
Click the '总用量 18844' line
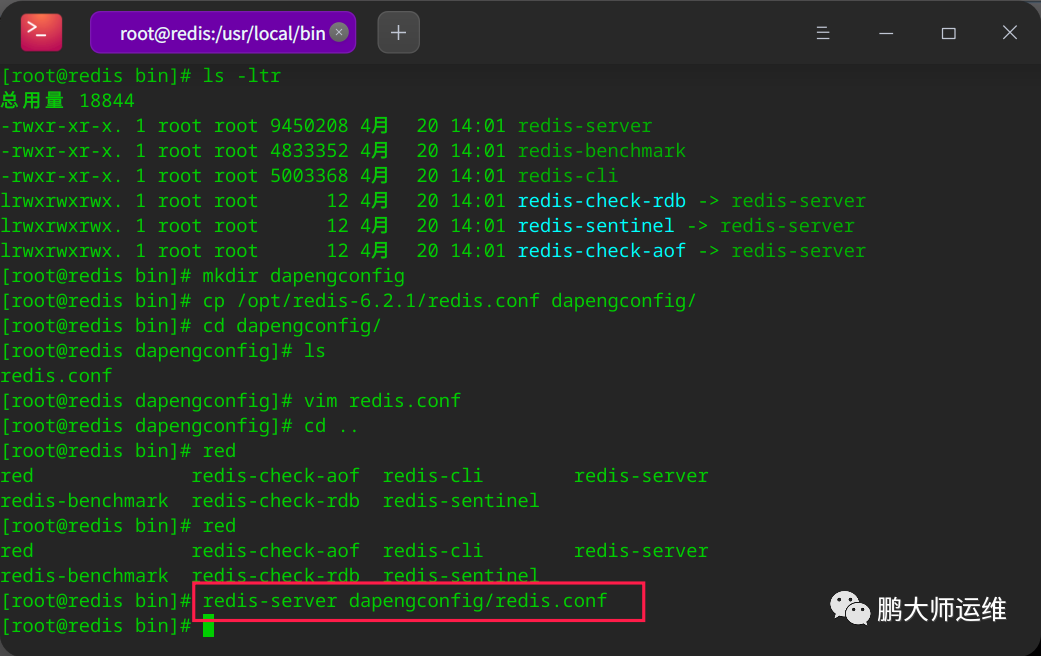pyautogui.click(x=68, y=100)
